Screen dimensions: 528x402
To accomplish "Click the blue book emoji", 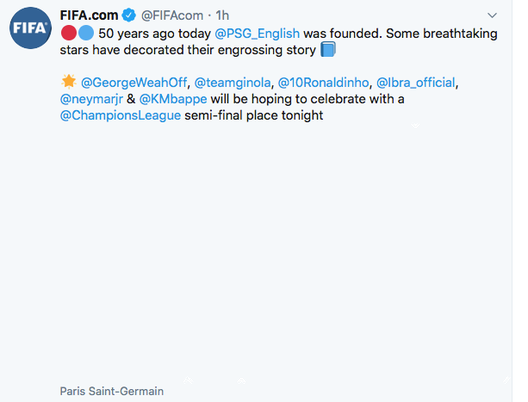I will tap(328, 49).
